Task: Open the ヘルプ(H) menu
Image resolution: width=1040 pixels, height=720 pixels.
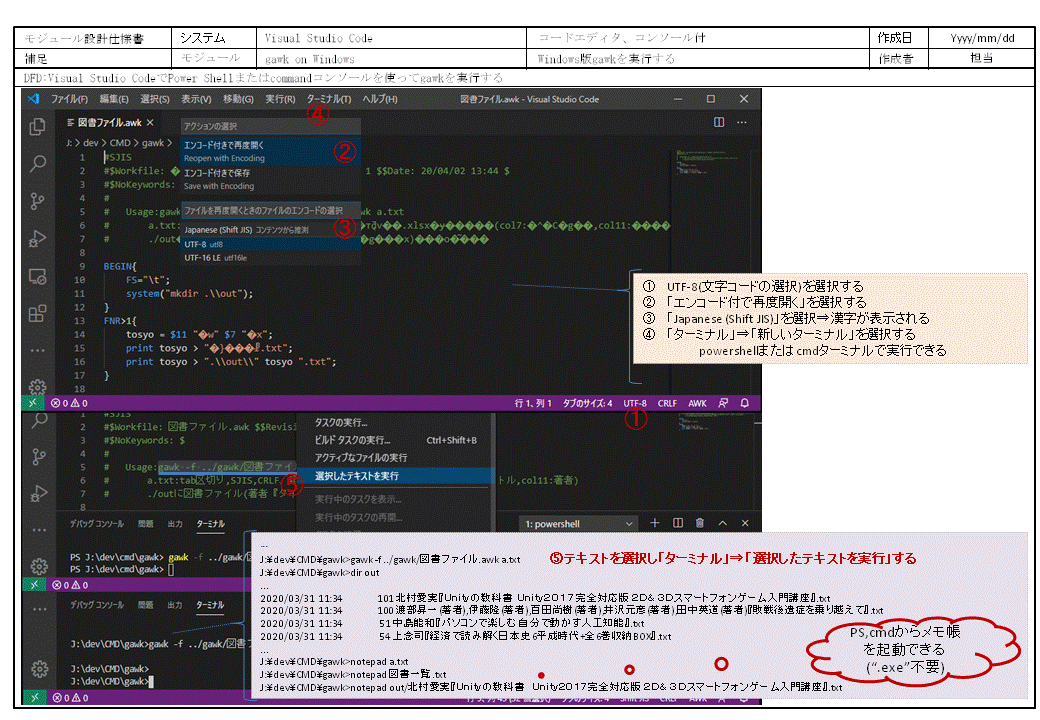Action: [x=379, y=99]
